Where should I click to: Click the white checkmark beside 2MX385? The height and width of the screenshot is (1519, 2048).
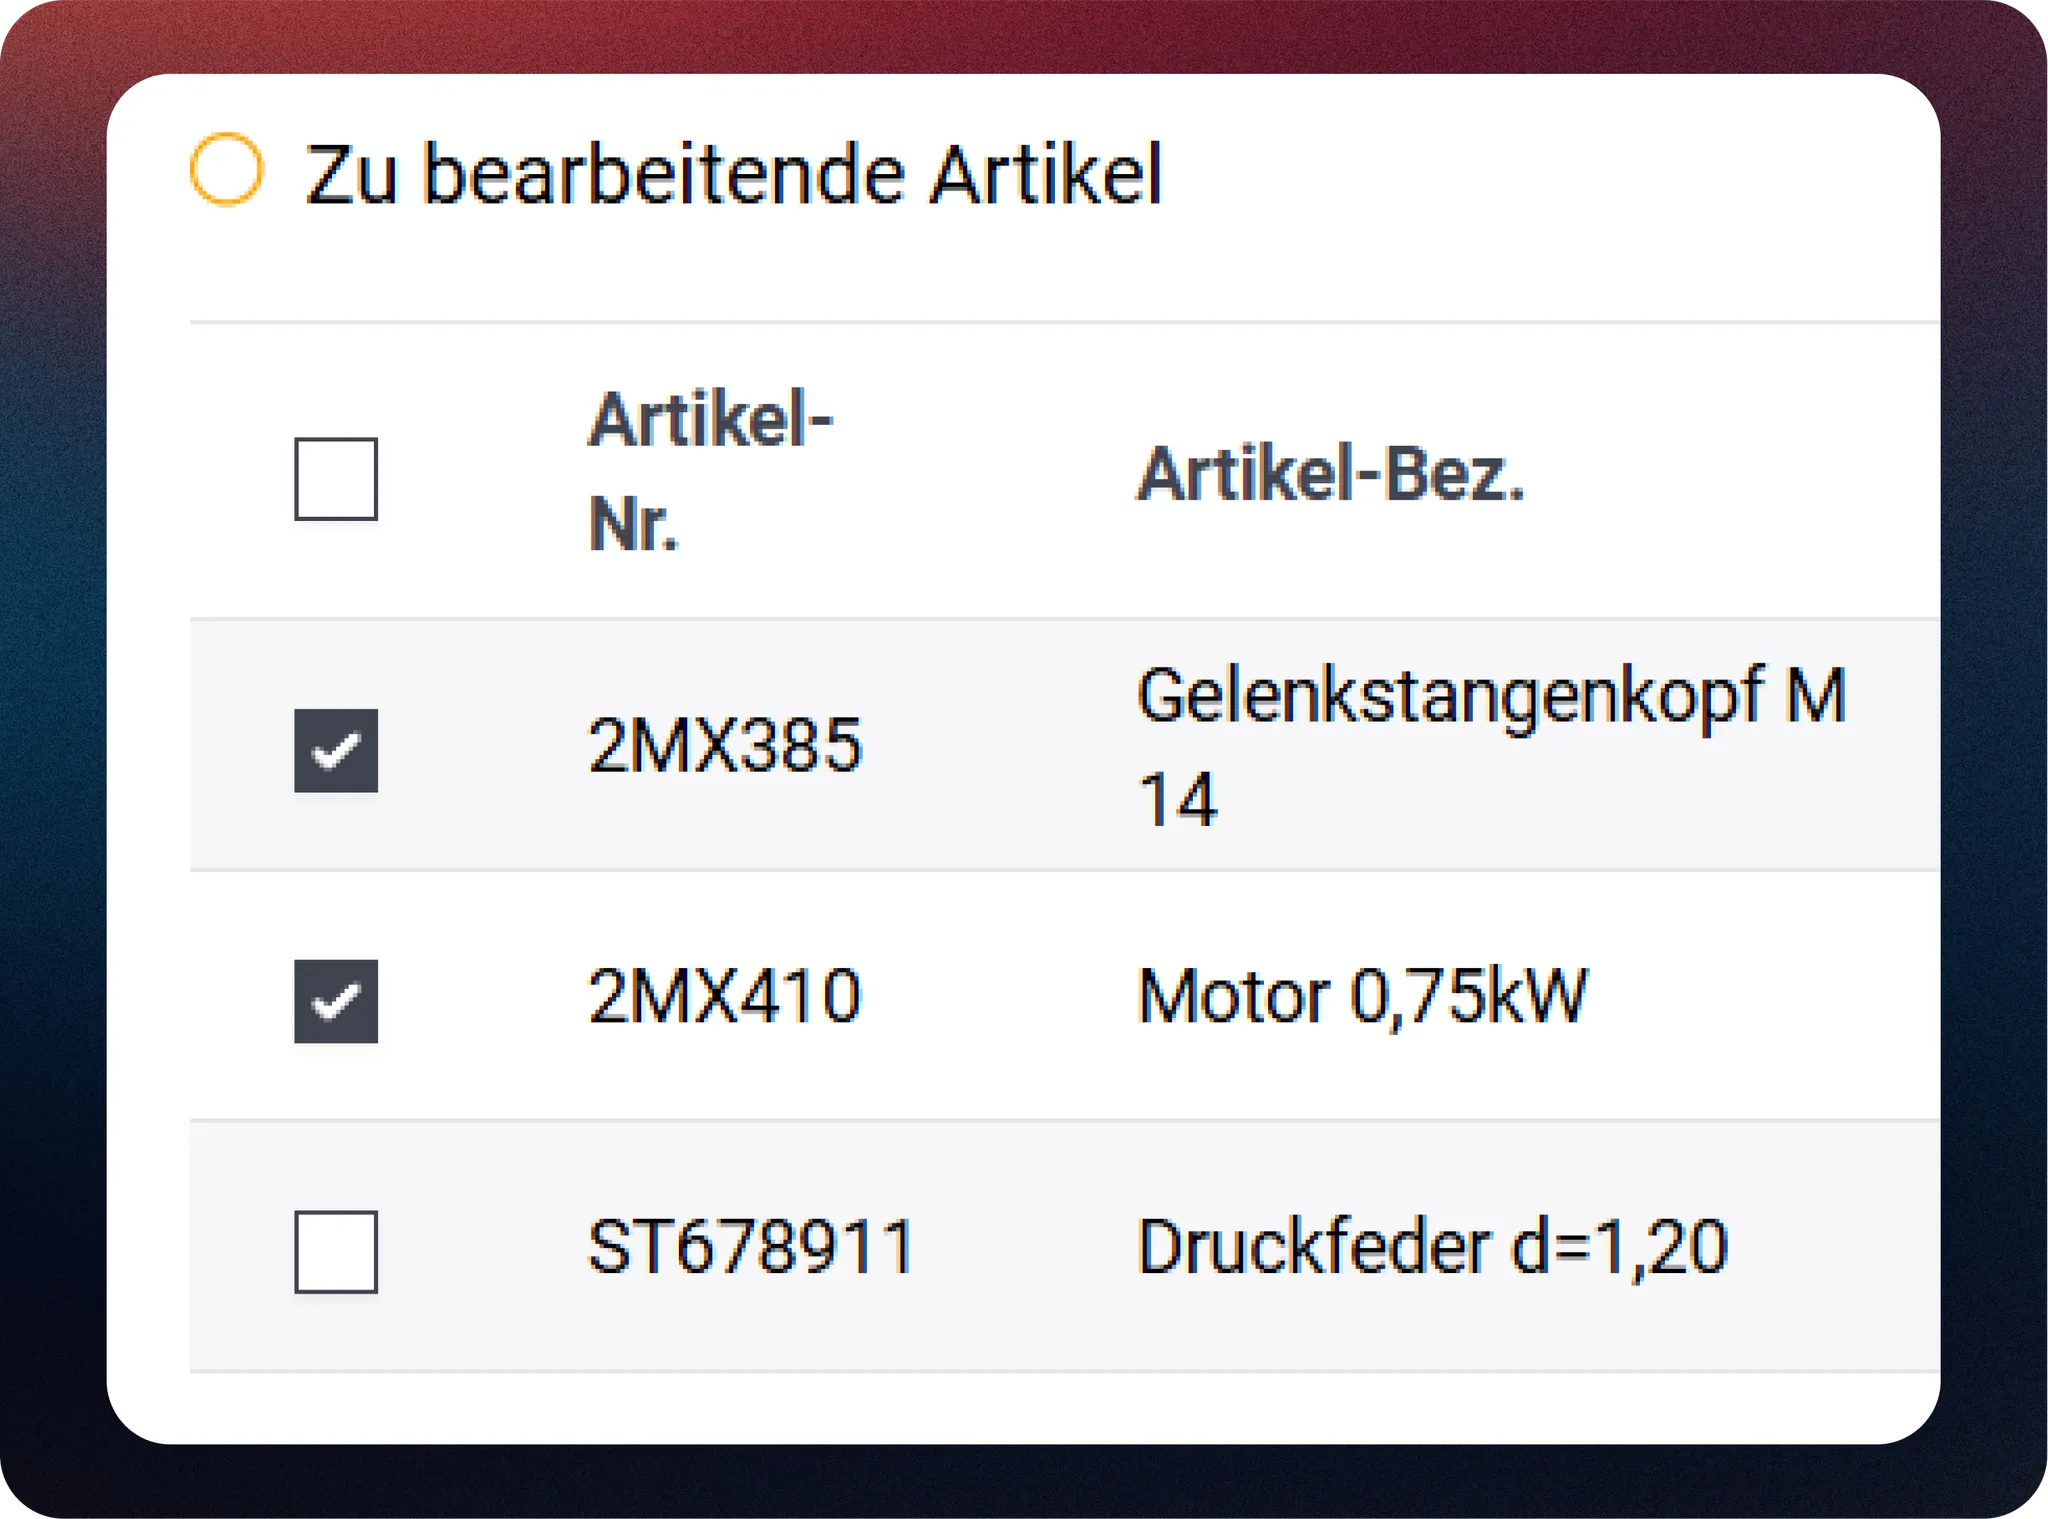[336, 750]
